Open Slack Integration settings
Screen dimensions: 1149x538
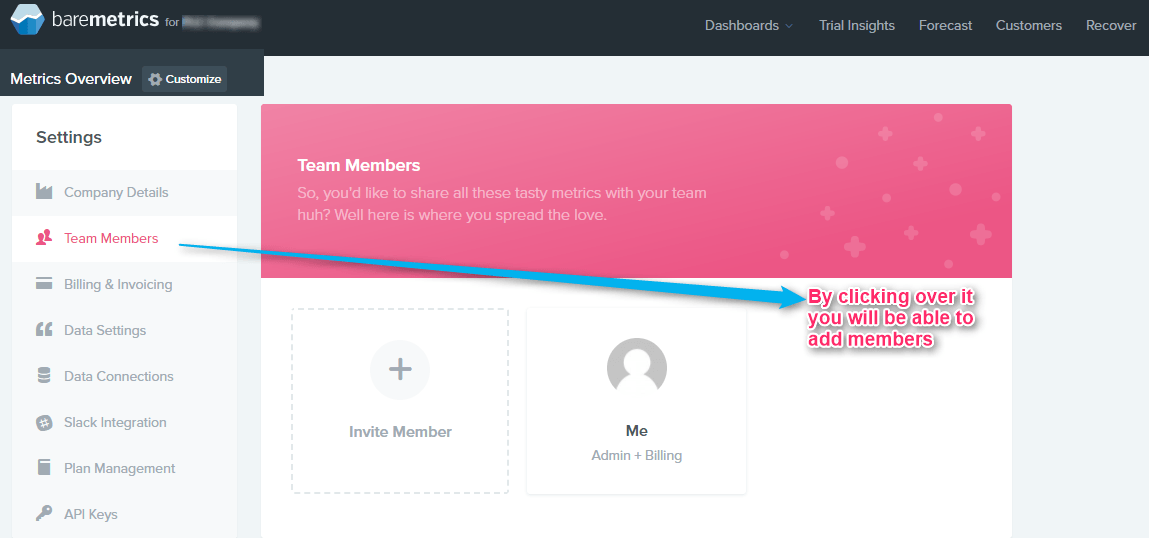125,423
